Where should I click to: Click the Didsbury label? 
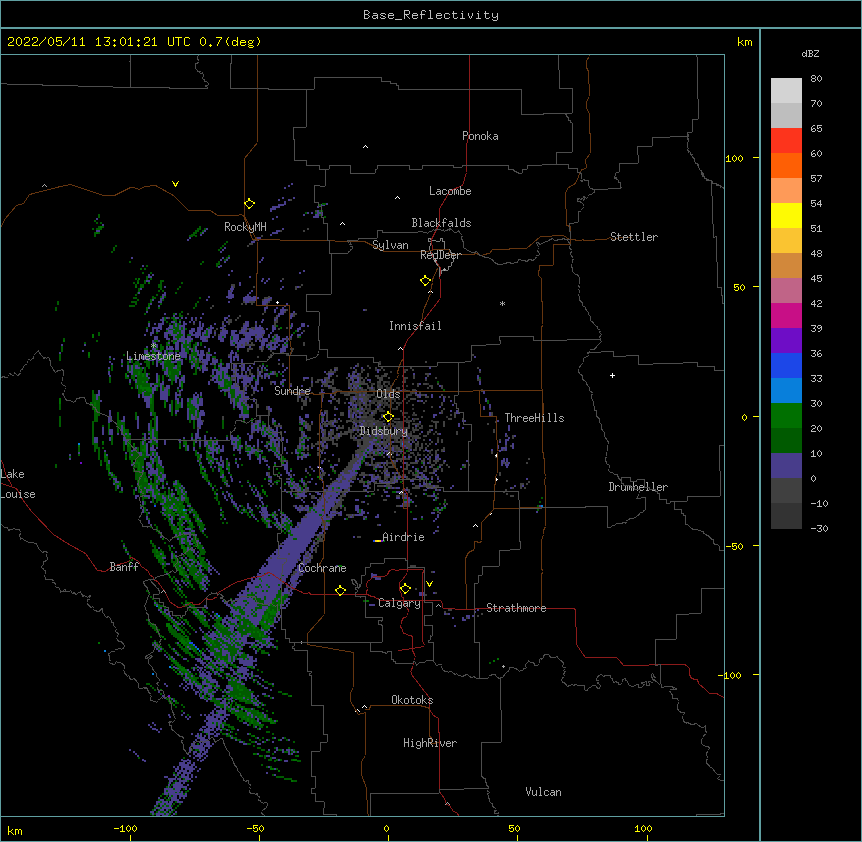(x=383, y=431)
